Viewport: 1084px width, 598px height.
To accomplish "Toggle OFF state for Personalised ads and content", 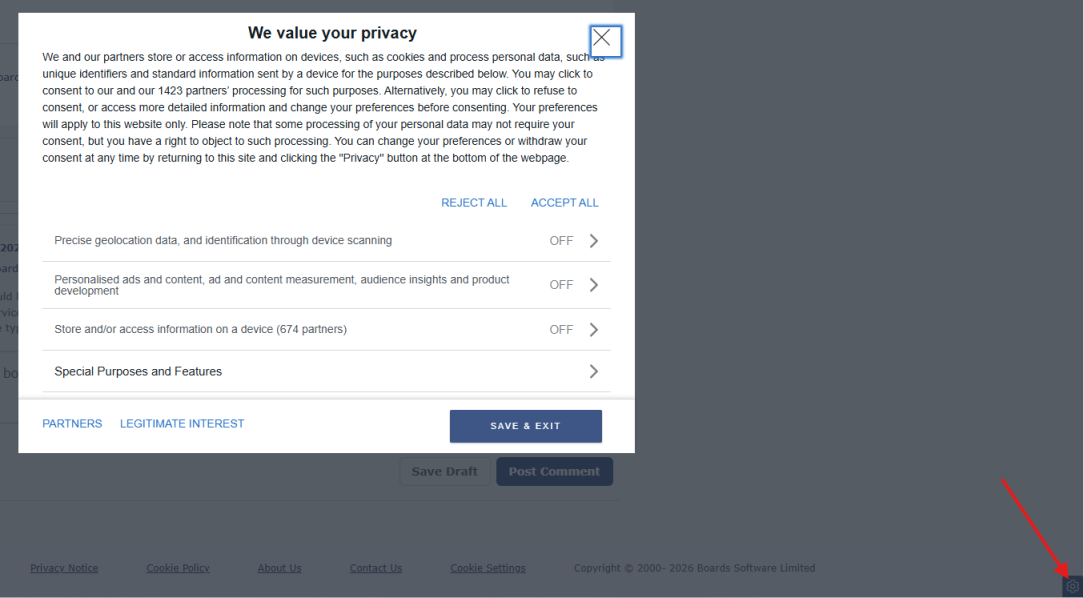I will [561, 285].
